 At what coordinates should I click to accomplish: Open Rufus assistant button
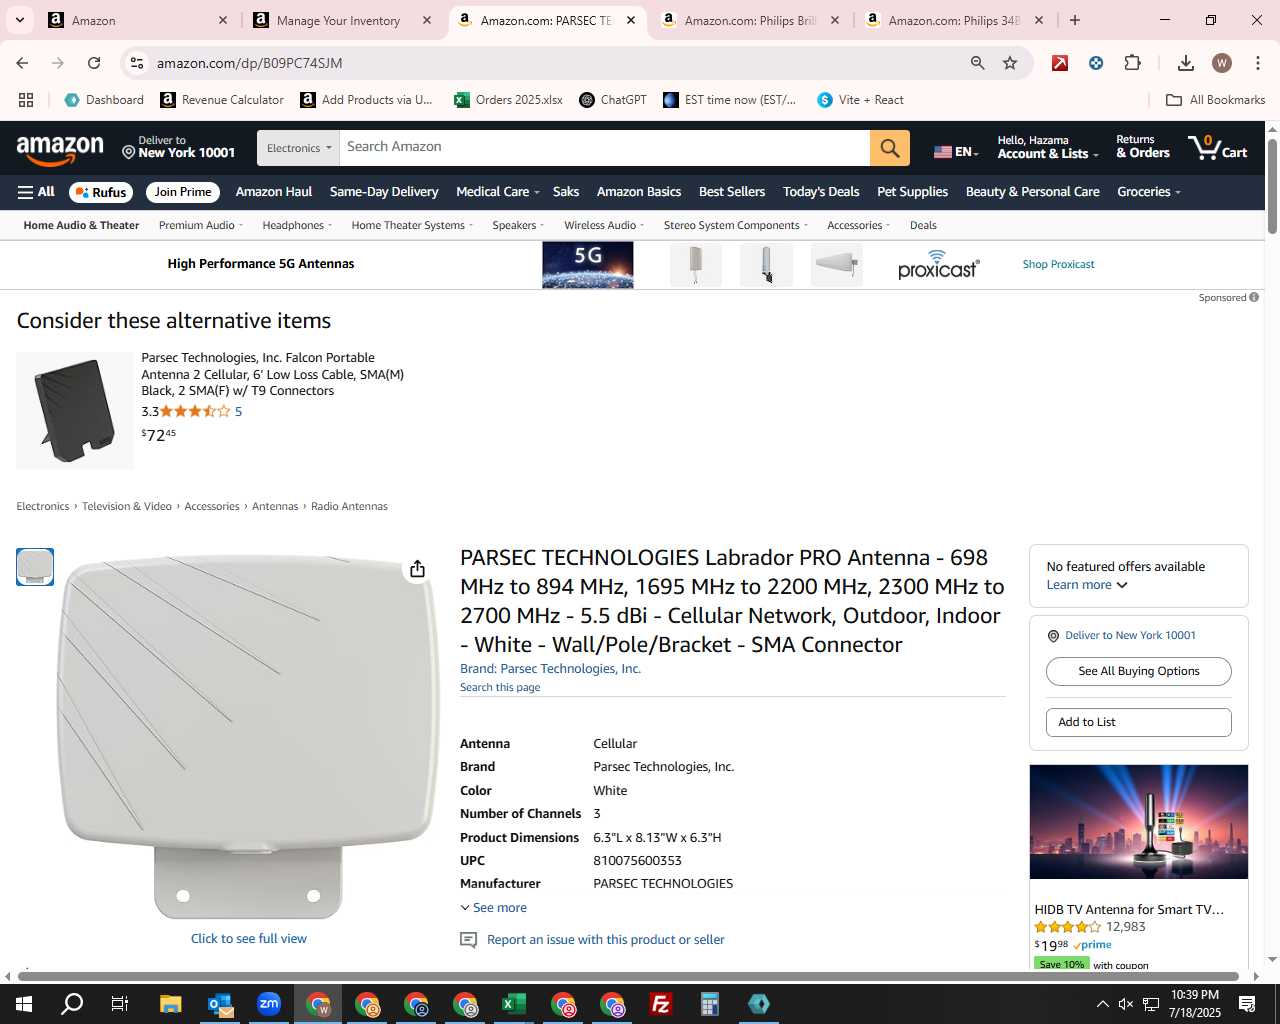pyautogui.click(x=101, y=192)
